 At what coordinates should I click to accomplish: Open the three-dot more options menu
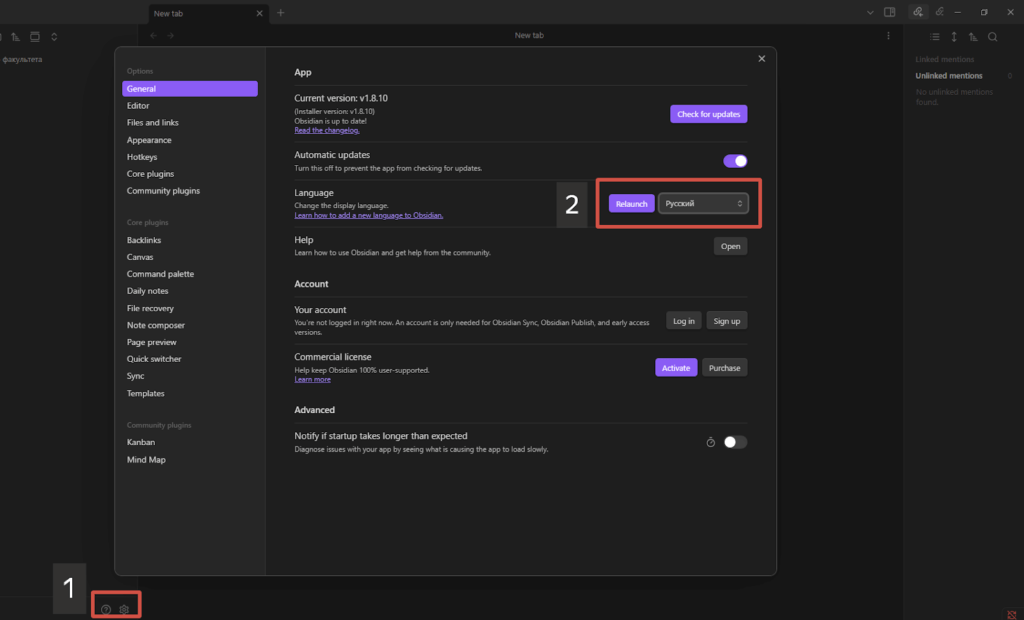pyautogui.click(x=888, y=35)
